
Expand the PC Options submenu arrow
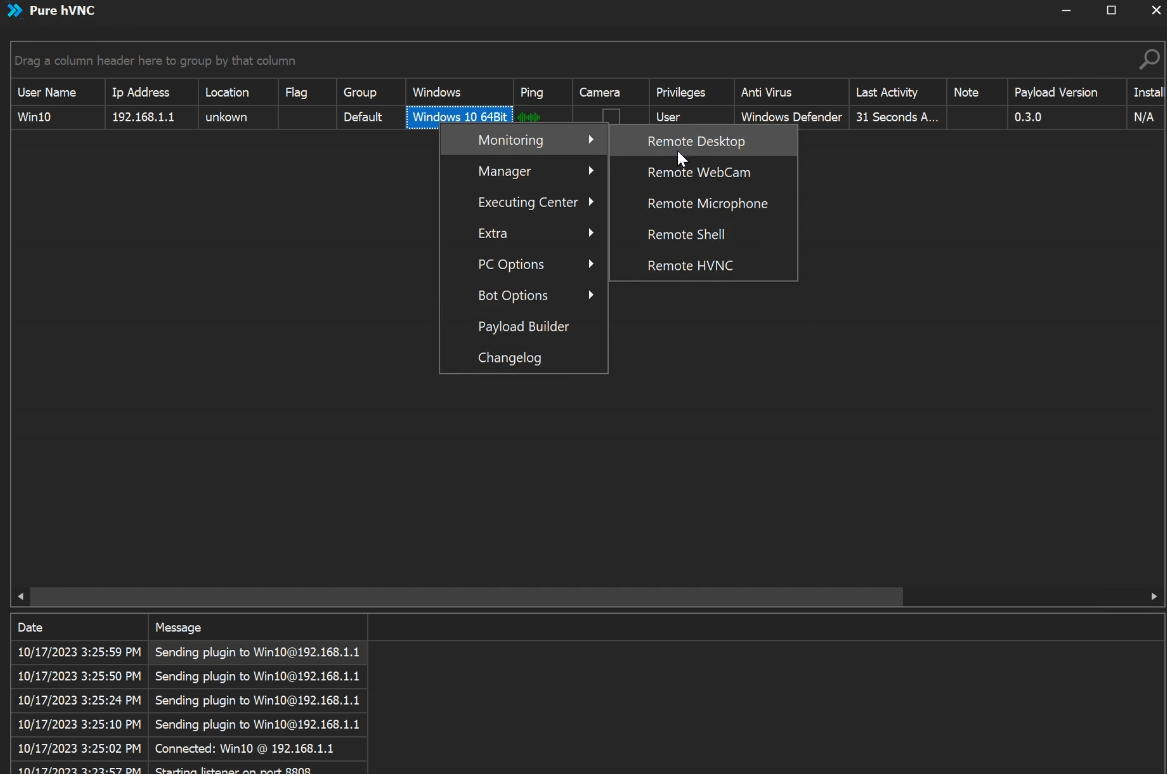coord(591,263)
